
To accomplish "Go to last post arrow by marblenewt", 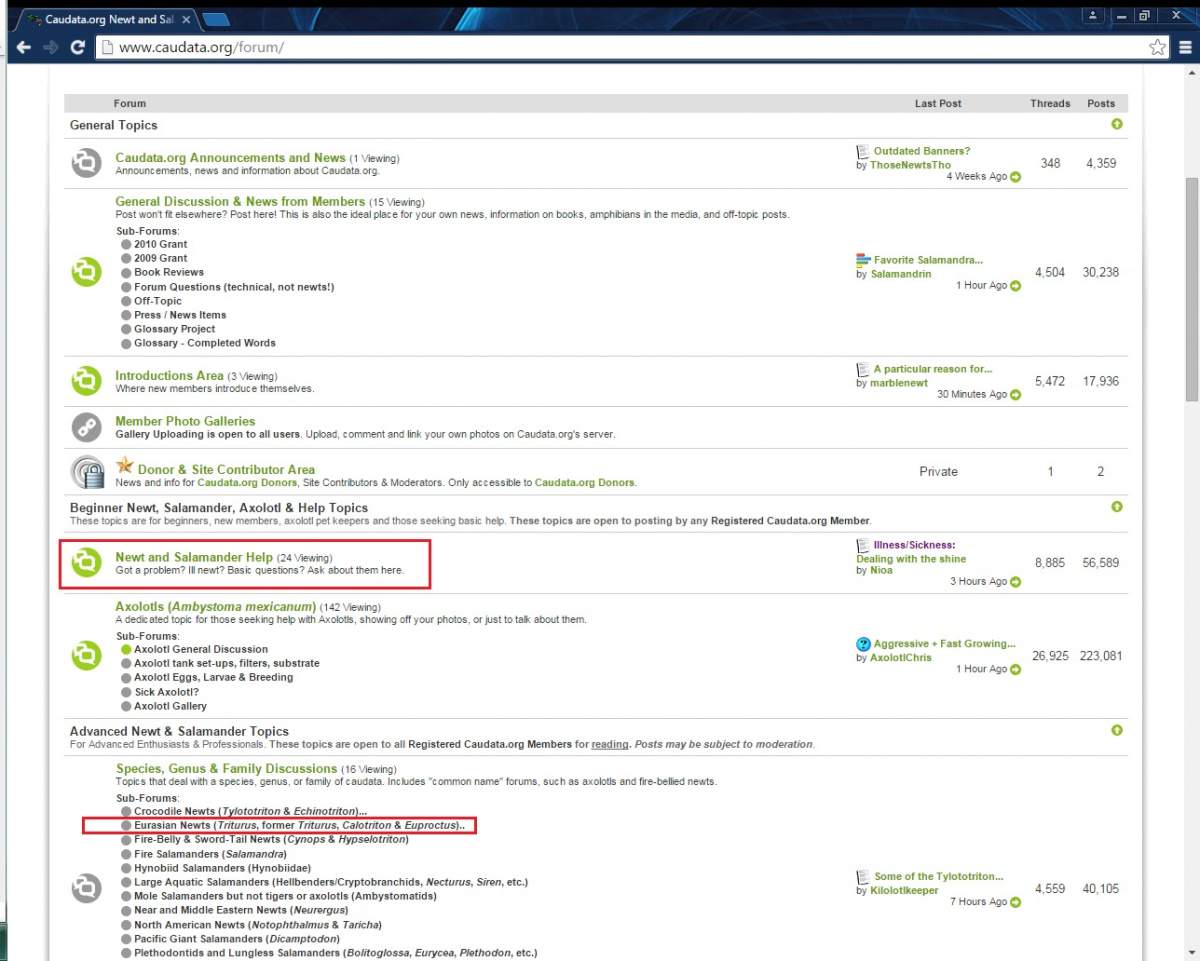I will (1016, 395).
